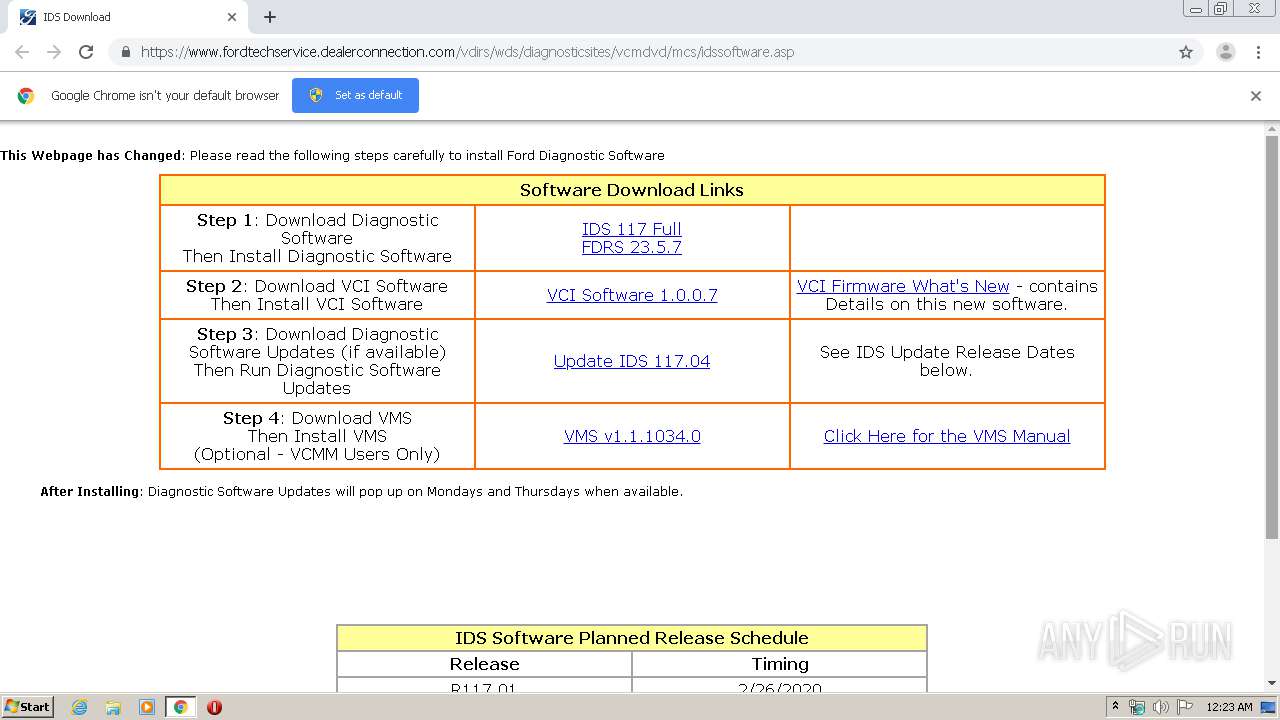Click the Software Download Links header
Screen dimensions: 1280x720
point(632,190)
